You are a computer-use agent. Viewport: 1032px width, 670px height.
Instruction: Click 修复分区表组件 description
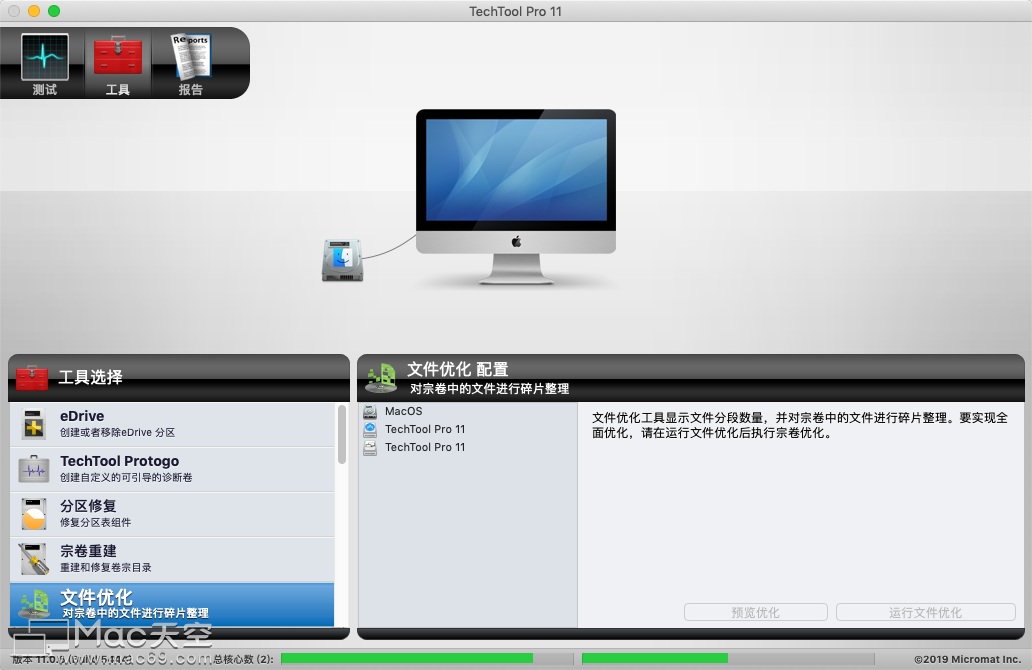pos(95,522)
